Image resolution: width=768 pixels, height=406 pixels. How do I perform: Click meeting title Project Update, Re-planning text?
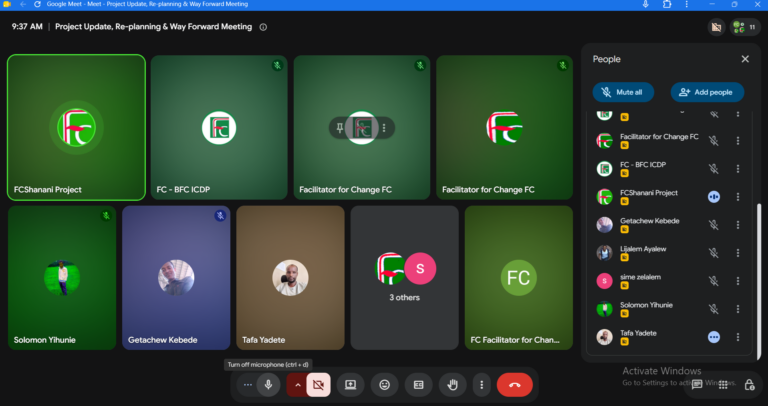pyautogui.click(x=153, y=27)
